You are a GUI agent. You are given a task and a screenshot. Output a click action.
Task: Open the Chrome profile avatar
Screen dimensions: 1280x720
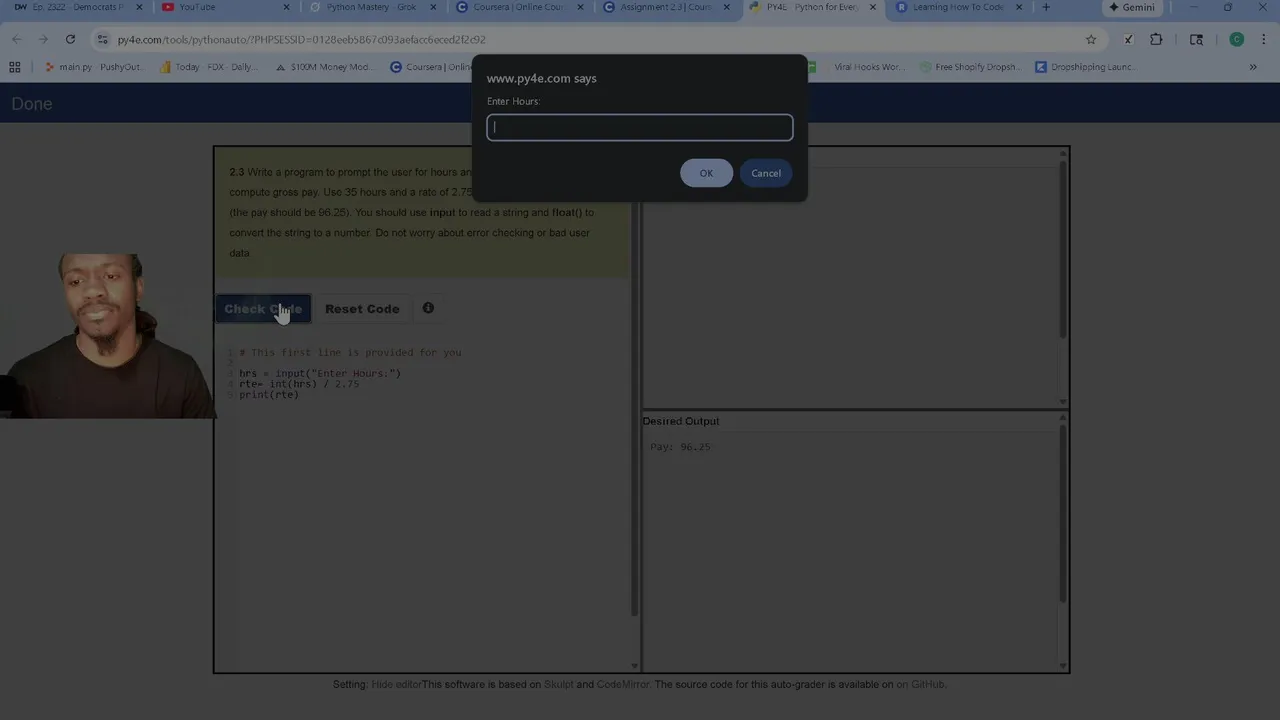pyautogui.click(x=1237, y=39)
